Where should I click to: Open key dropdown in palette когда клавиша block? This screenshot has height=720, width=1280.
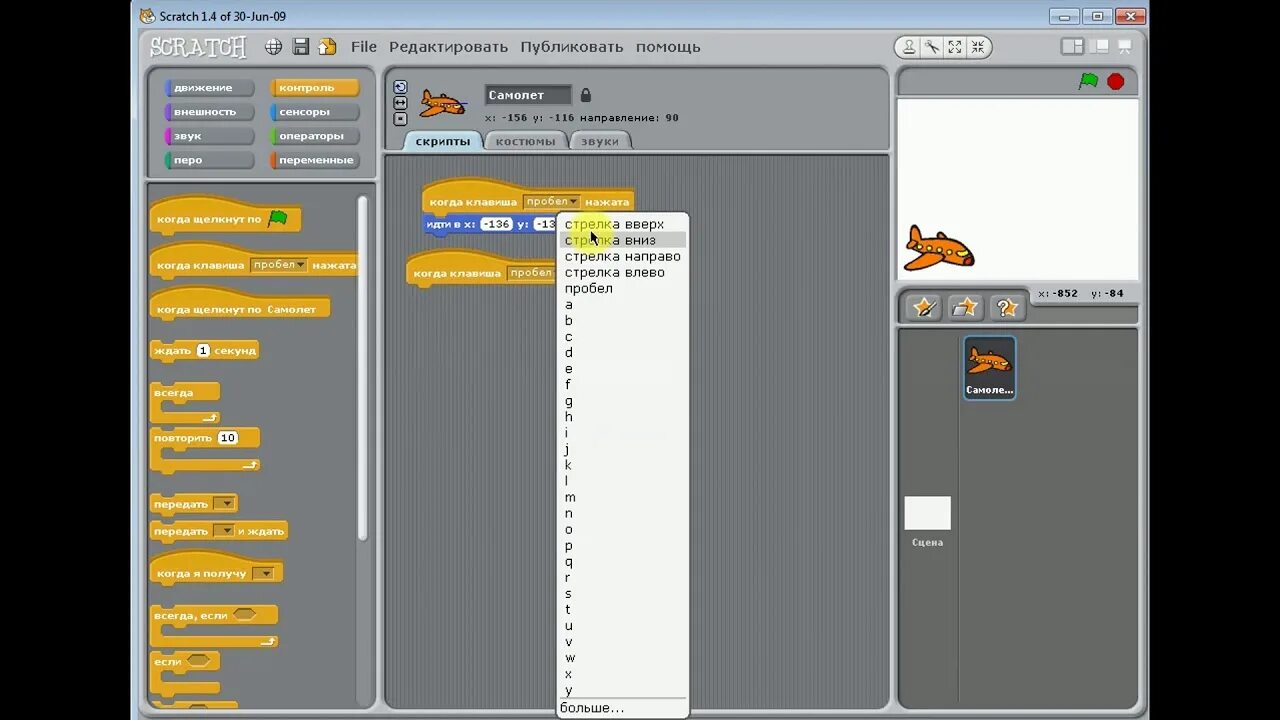coord(278,265)
